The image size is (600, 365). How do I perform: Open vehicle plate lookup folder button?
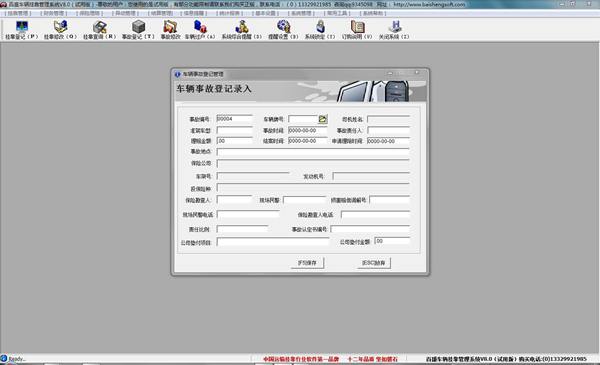click(322, 119)
